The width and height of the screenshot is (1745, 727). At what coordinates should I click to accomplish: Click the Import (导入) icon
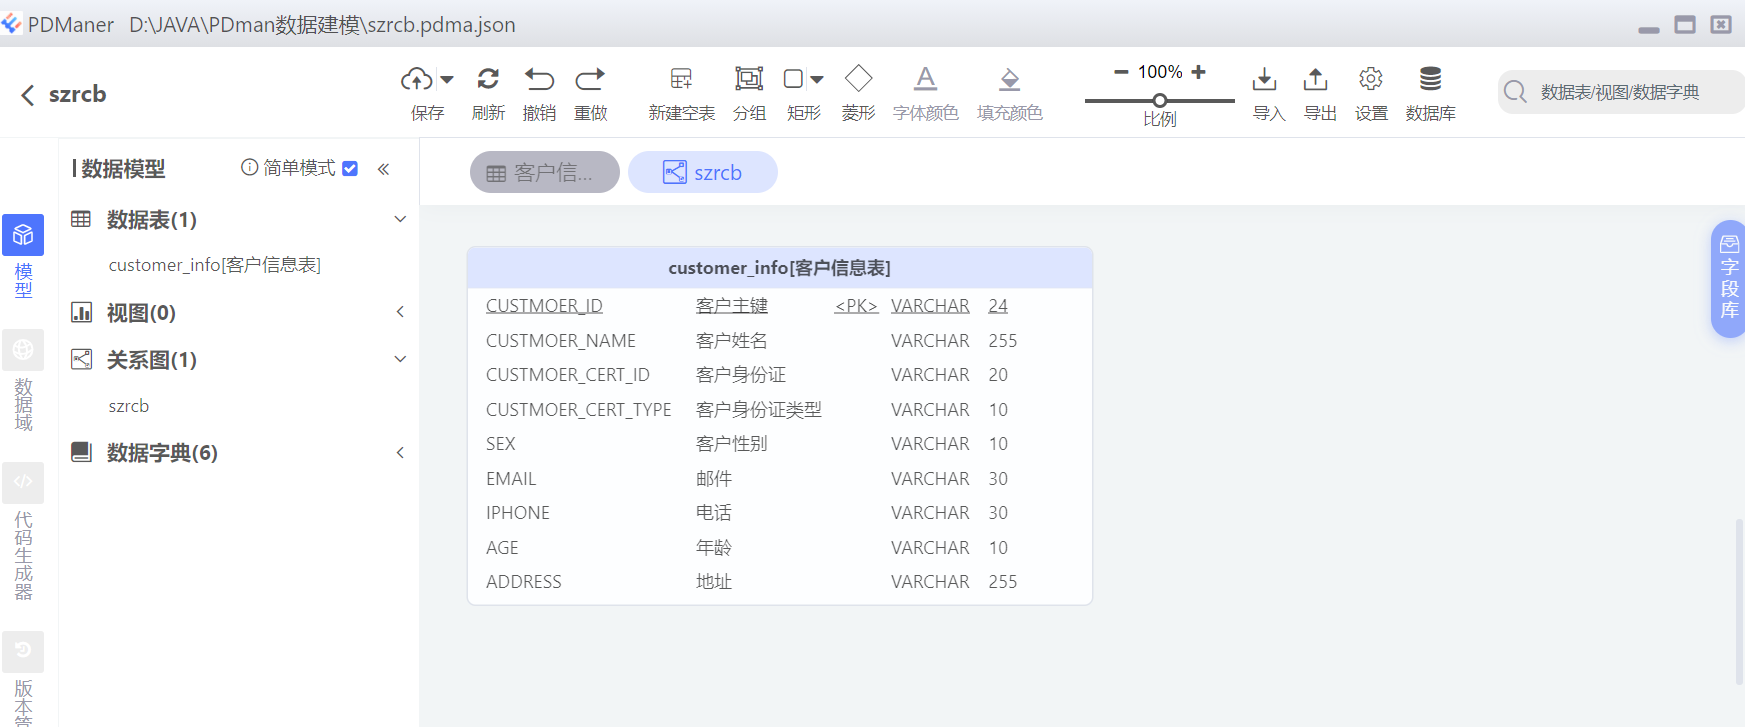(1264, 79)
